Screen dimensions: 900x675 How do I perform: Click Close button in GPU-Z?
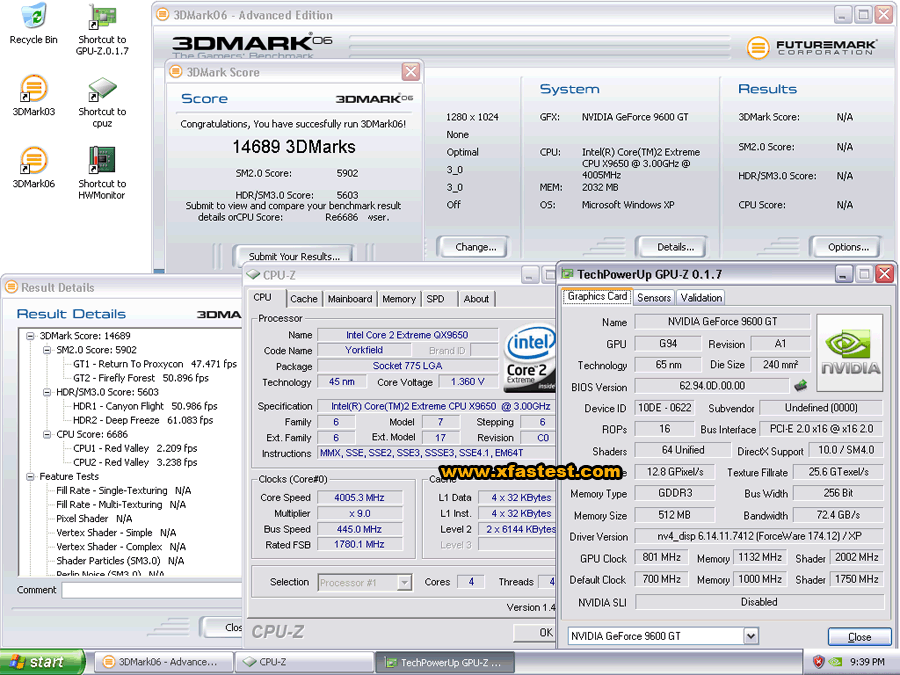(859, 637)
